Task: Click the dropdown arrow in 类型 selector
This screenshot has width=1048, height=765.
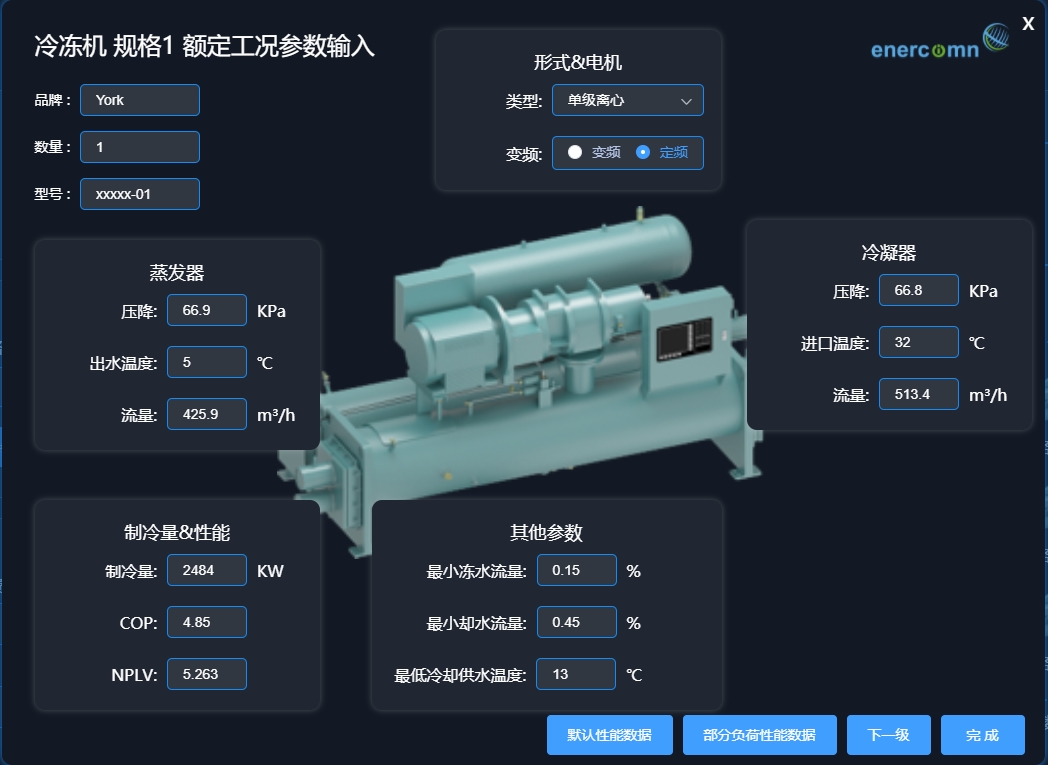Action: [686, 101]
